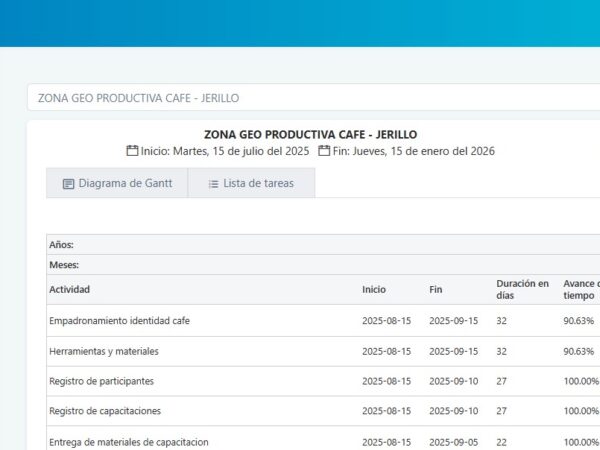Click the Registro de participantes row
Screen dimensions: 600x450
[101, 381]
